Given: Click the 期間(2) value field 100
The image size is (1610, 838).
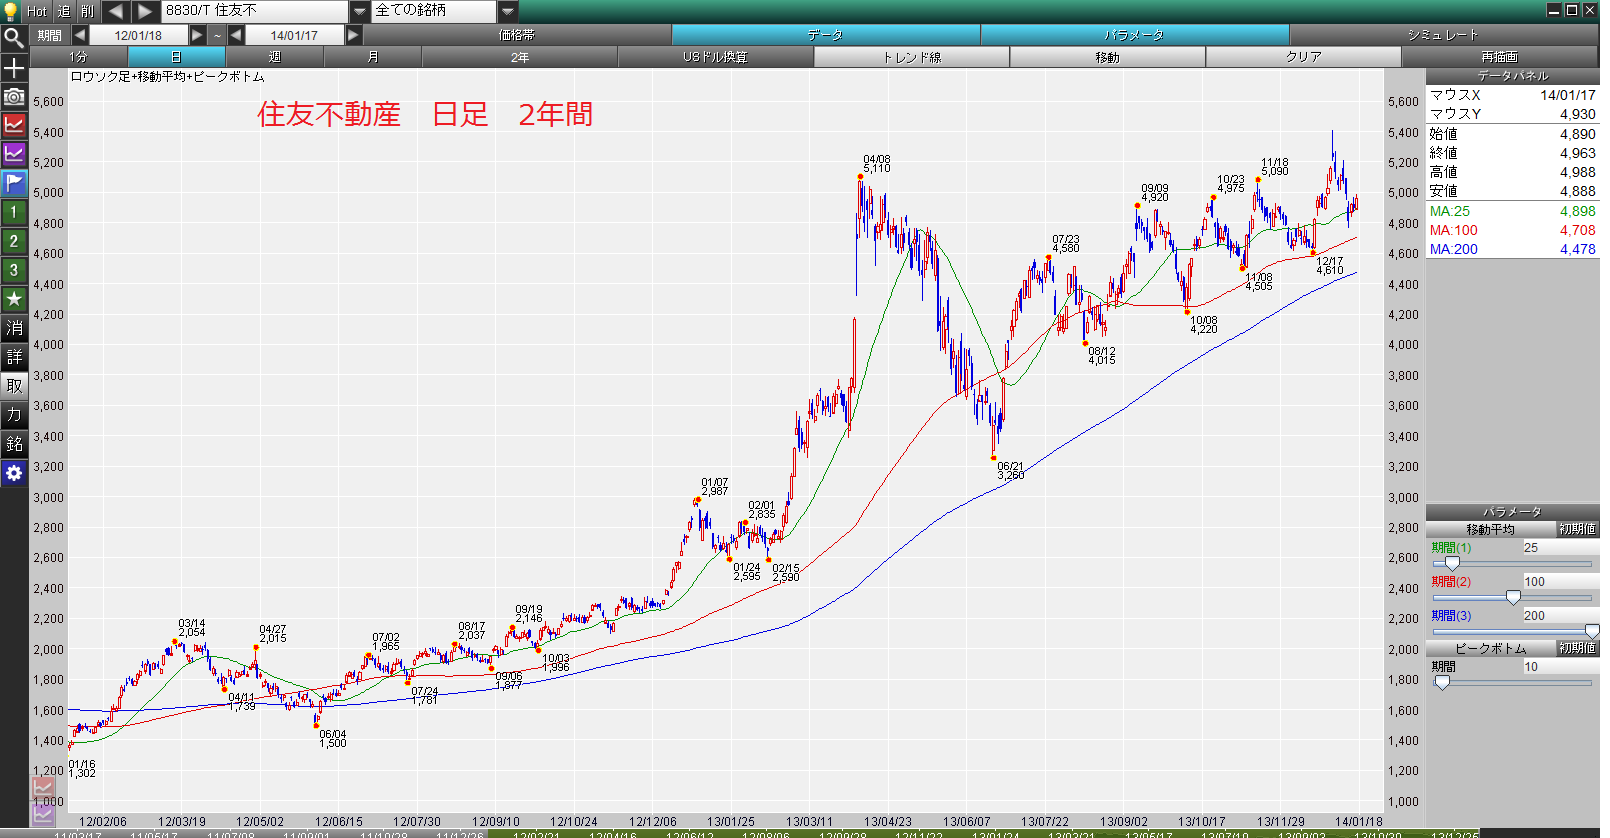Looking at the screenshot, I should tap(1560, 582).
